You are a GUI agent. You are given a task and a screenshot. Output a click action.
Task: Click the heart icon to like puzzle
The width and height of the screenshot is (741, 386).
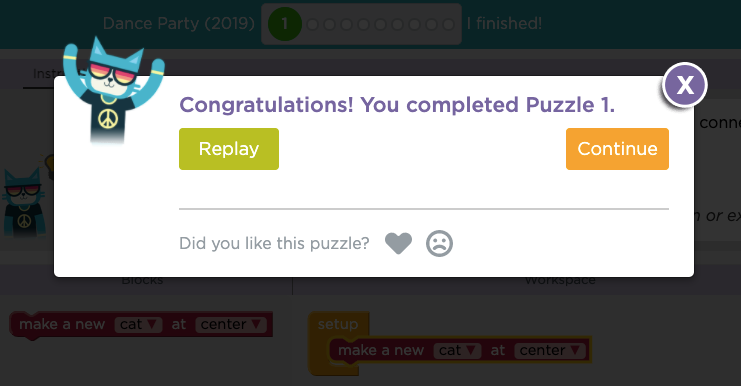(x=398, y=243)
